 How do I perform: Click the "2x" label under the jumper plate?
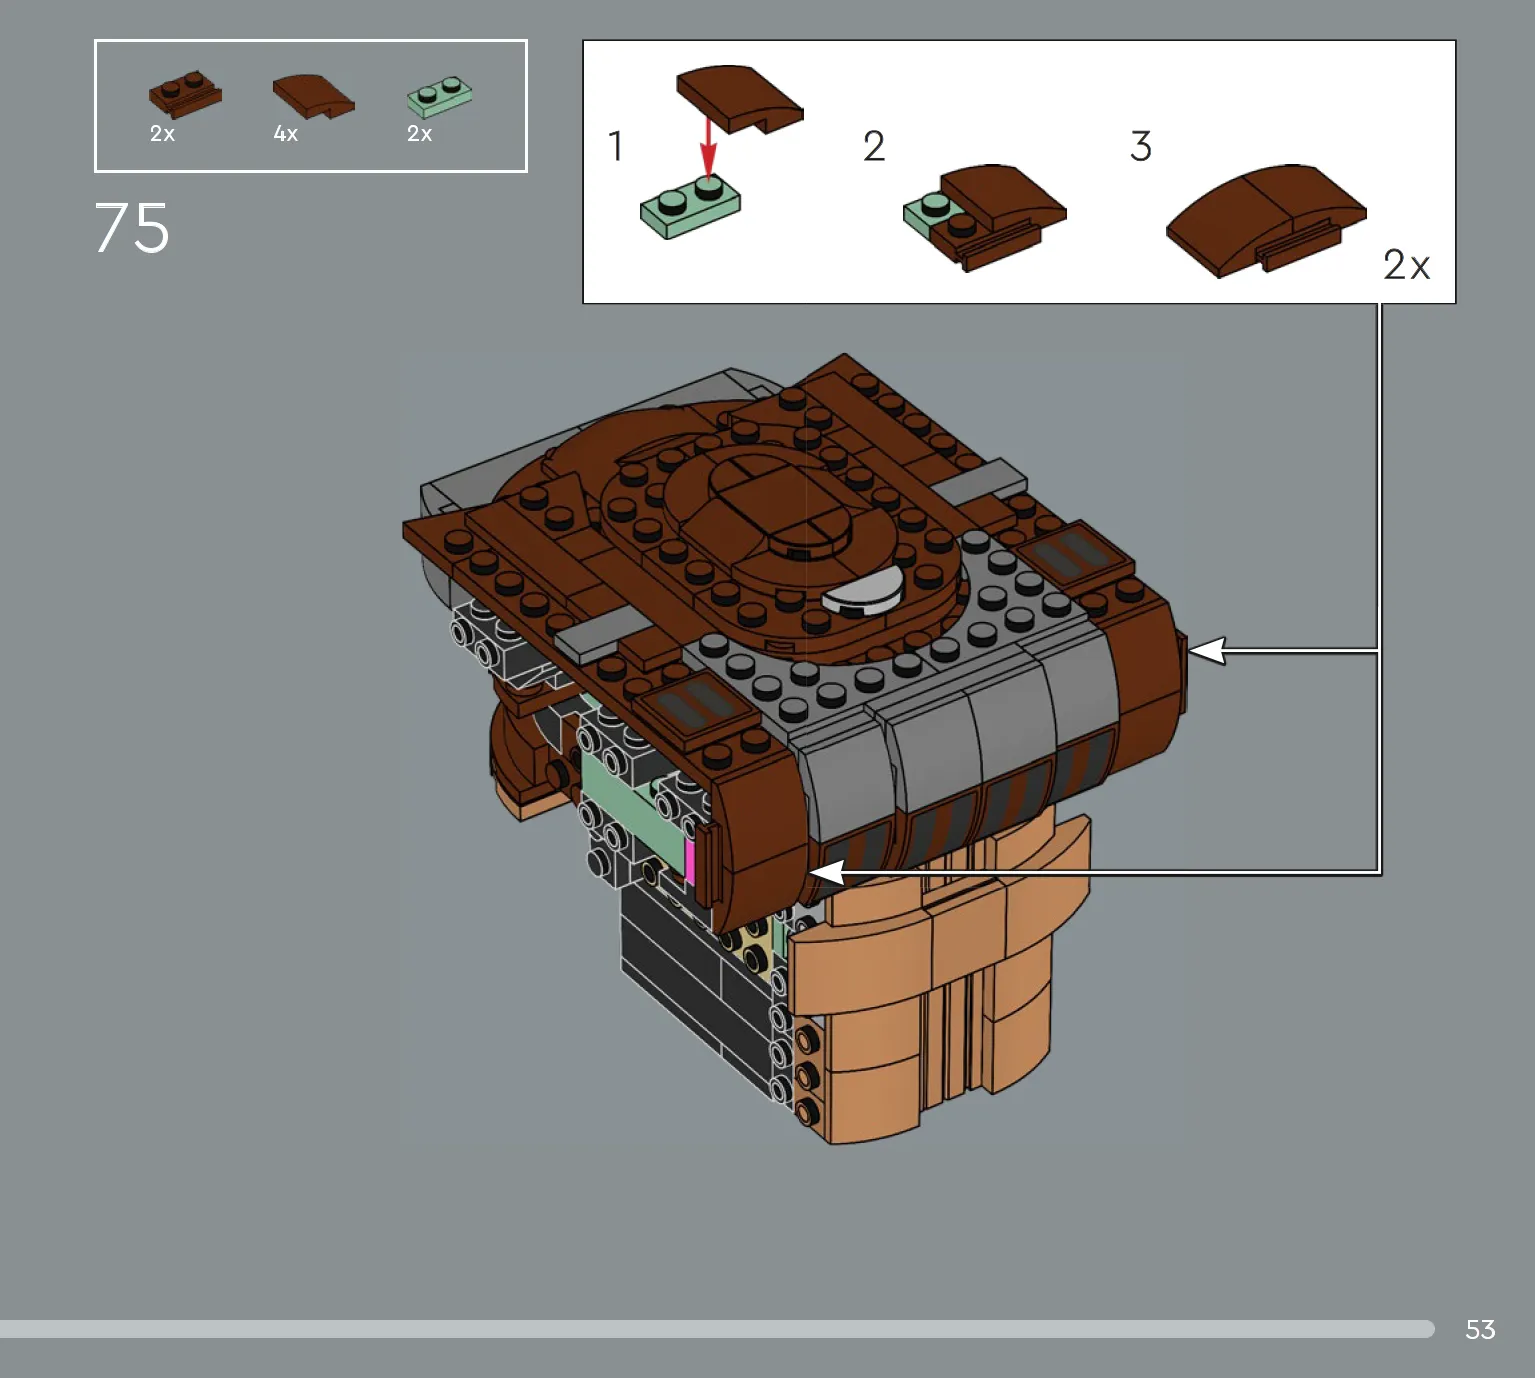(x=162, y=134)
